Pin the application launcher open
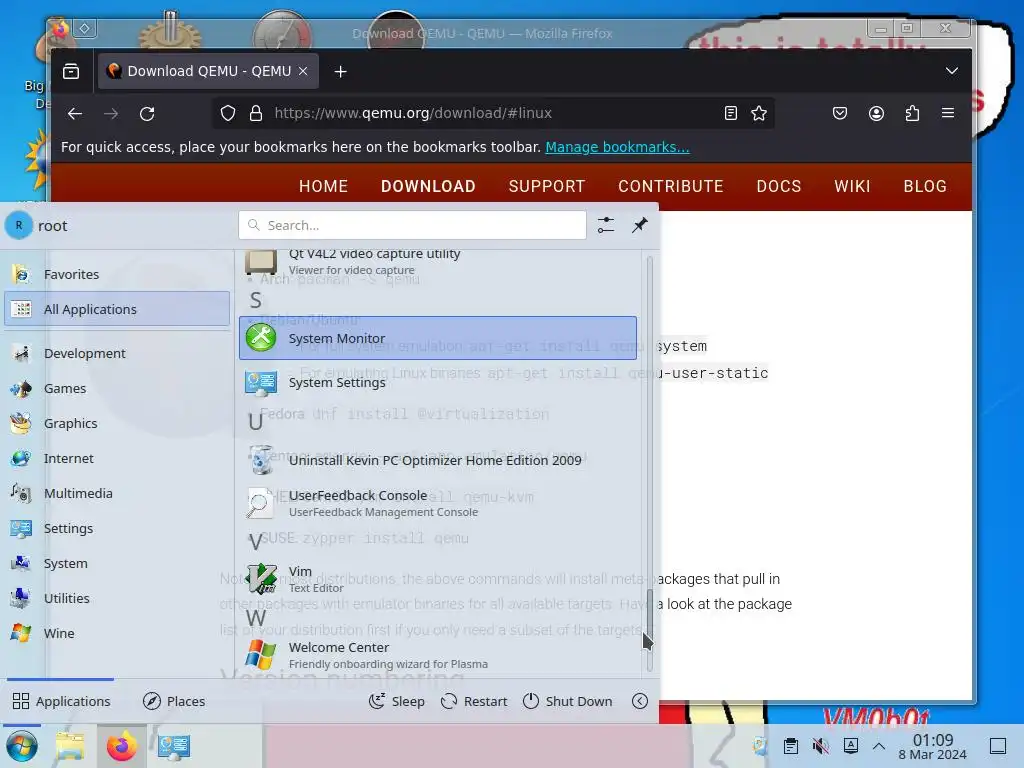This screenshot has height=768, width=1024. click(x=640, y=225)
